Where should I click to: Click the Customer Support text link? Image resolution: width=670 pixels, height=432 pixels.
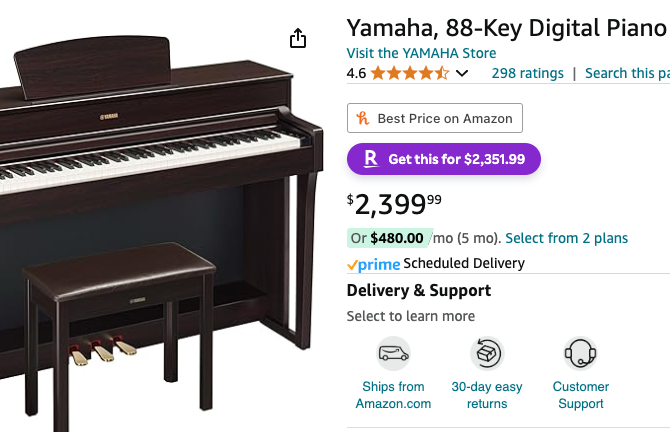pyautogui.click(x=580, y=395)
